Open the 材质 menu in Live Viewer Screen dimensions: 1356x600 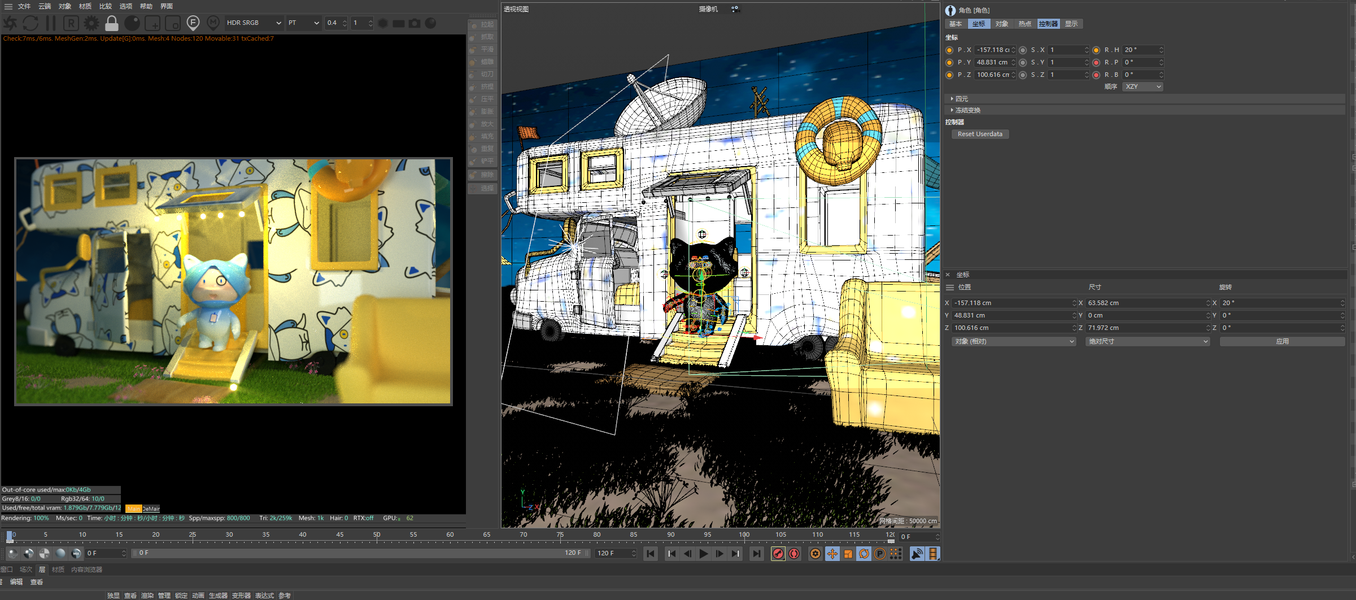tap(85, 6)
